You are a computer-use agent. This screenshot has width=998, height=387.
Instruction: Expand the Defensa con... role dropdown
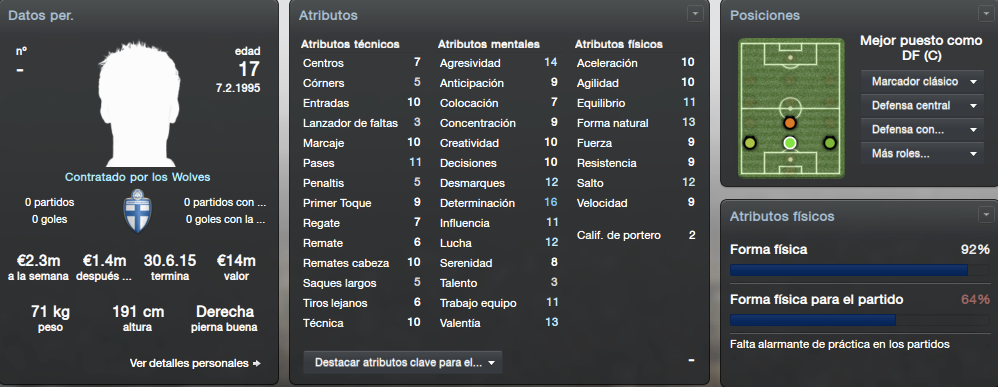(x=922, y=130)
